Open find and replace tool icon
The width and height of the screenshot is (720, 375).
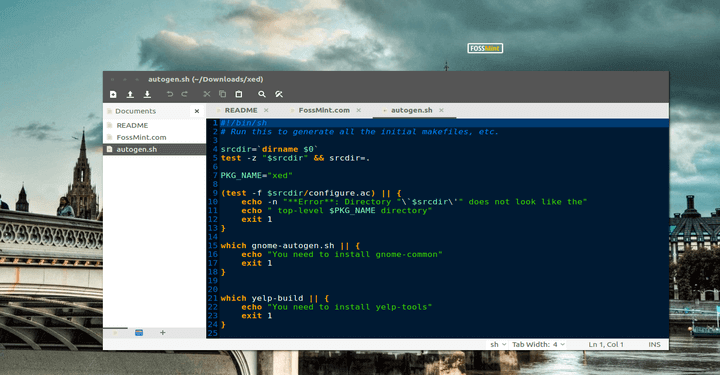coord(279,94)
